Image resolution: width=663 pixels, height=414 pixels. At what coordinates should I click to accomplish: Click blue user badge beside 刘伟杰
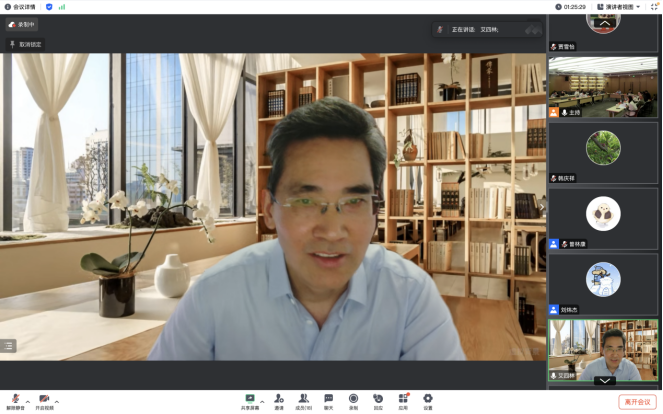(553, 310)
